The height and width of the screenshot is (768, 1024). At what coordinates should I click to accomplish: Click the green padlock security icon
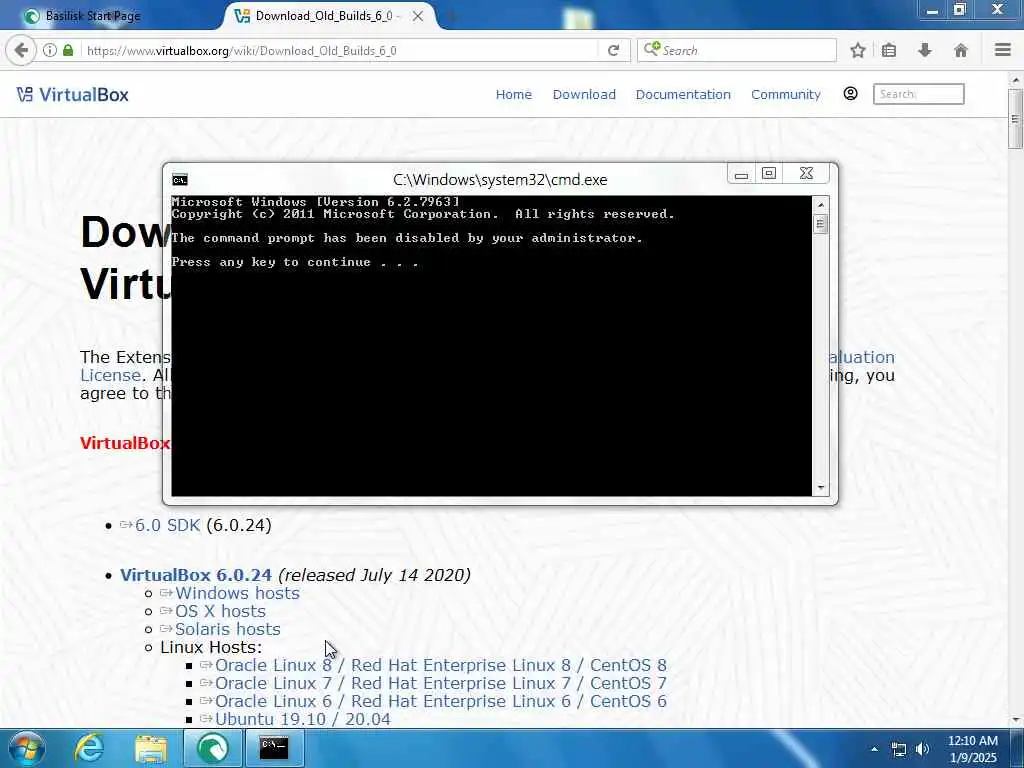pos(68,50)
